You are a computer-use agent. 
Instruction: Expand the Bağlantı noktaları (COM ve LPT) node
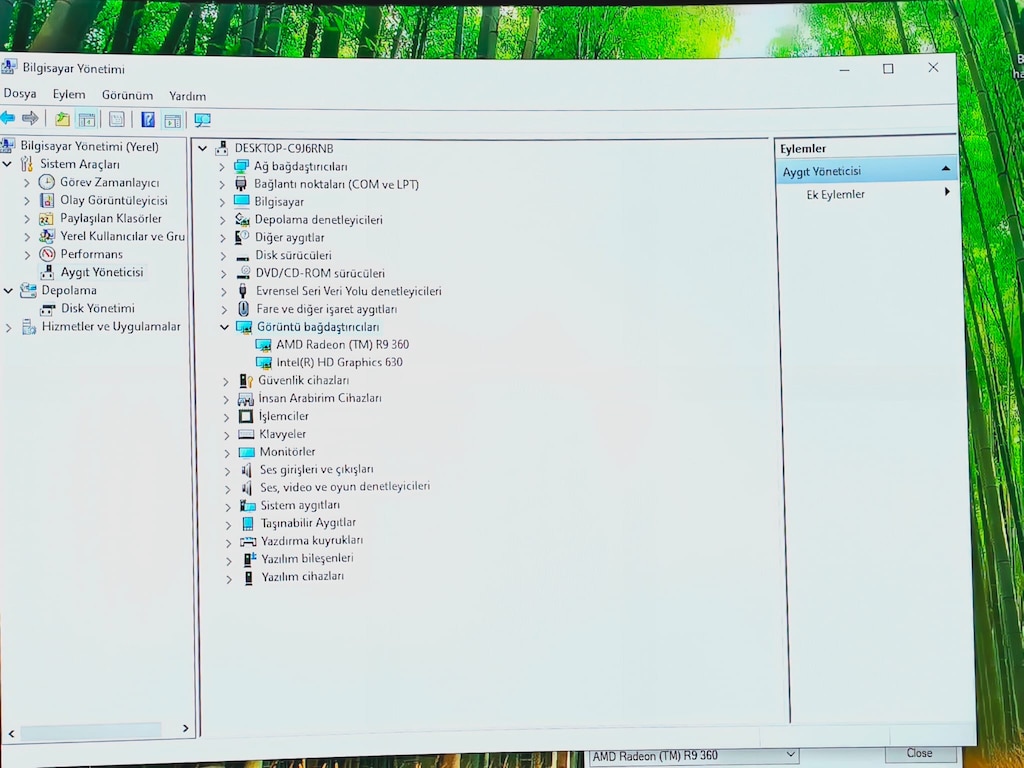click(x=222, y=185)
